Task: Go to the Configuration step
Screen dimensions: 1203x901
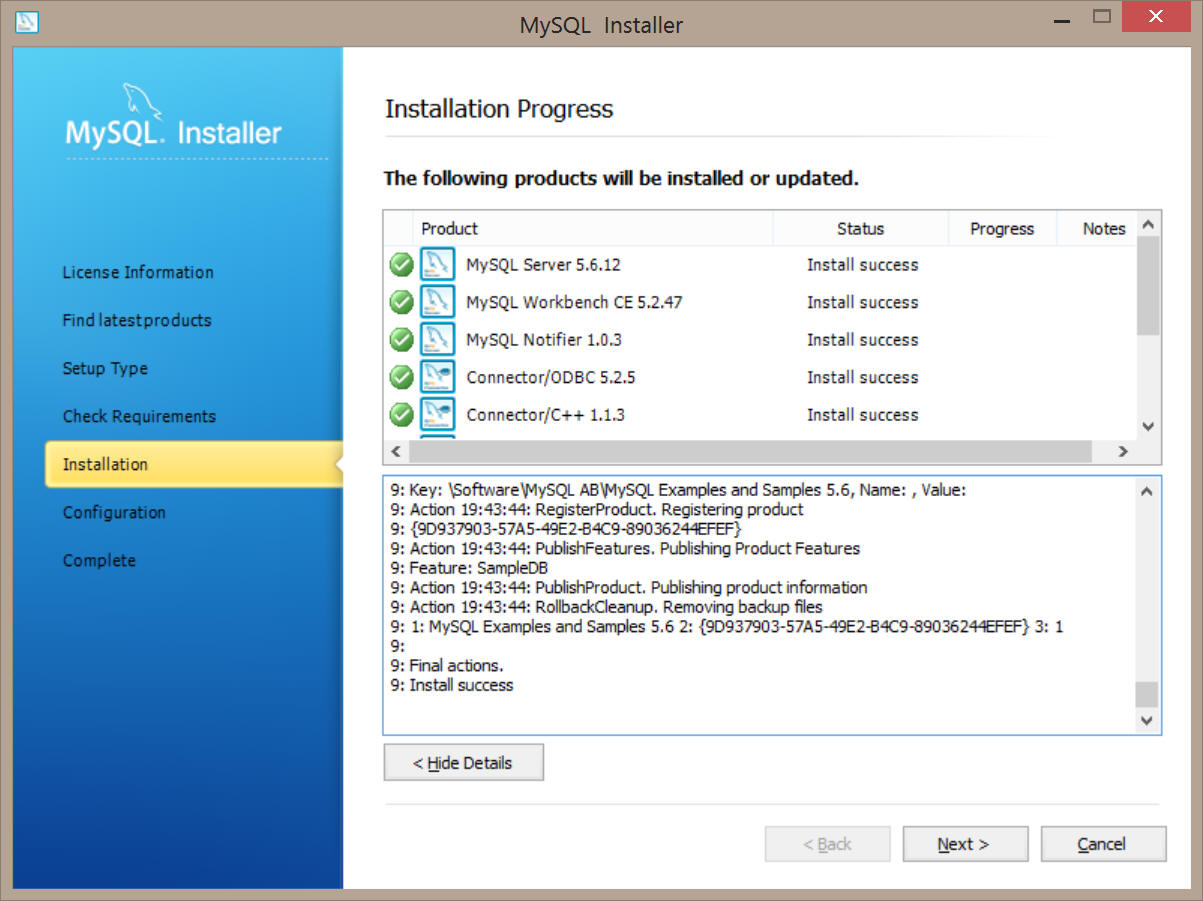Action: click(114, 512)
